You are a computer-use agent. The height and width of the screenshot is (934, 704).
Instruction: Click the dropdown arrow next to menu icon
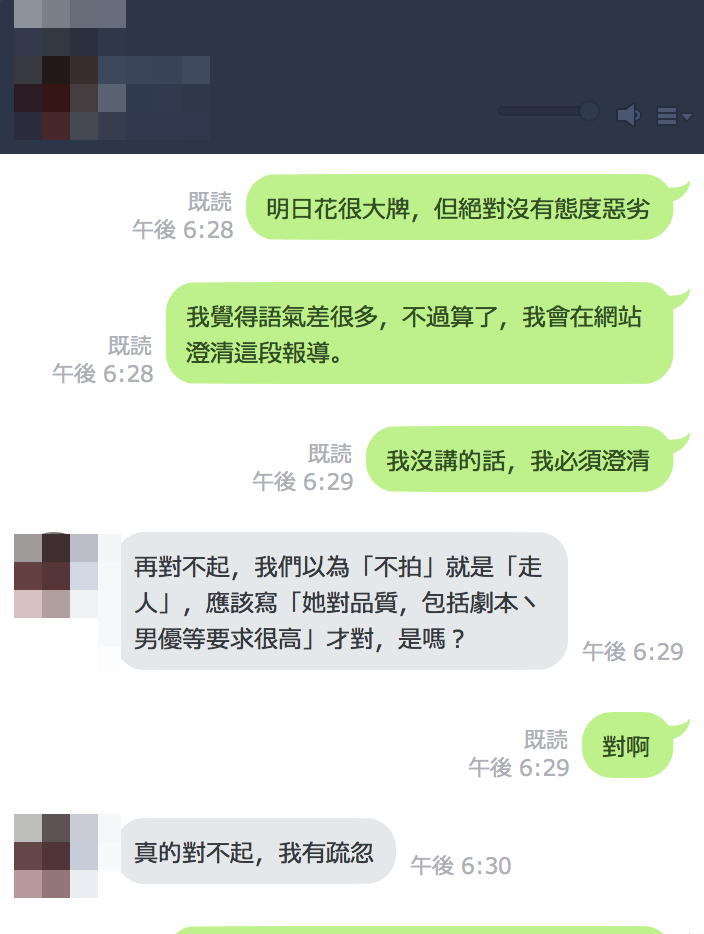click(x=687, y=117)
